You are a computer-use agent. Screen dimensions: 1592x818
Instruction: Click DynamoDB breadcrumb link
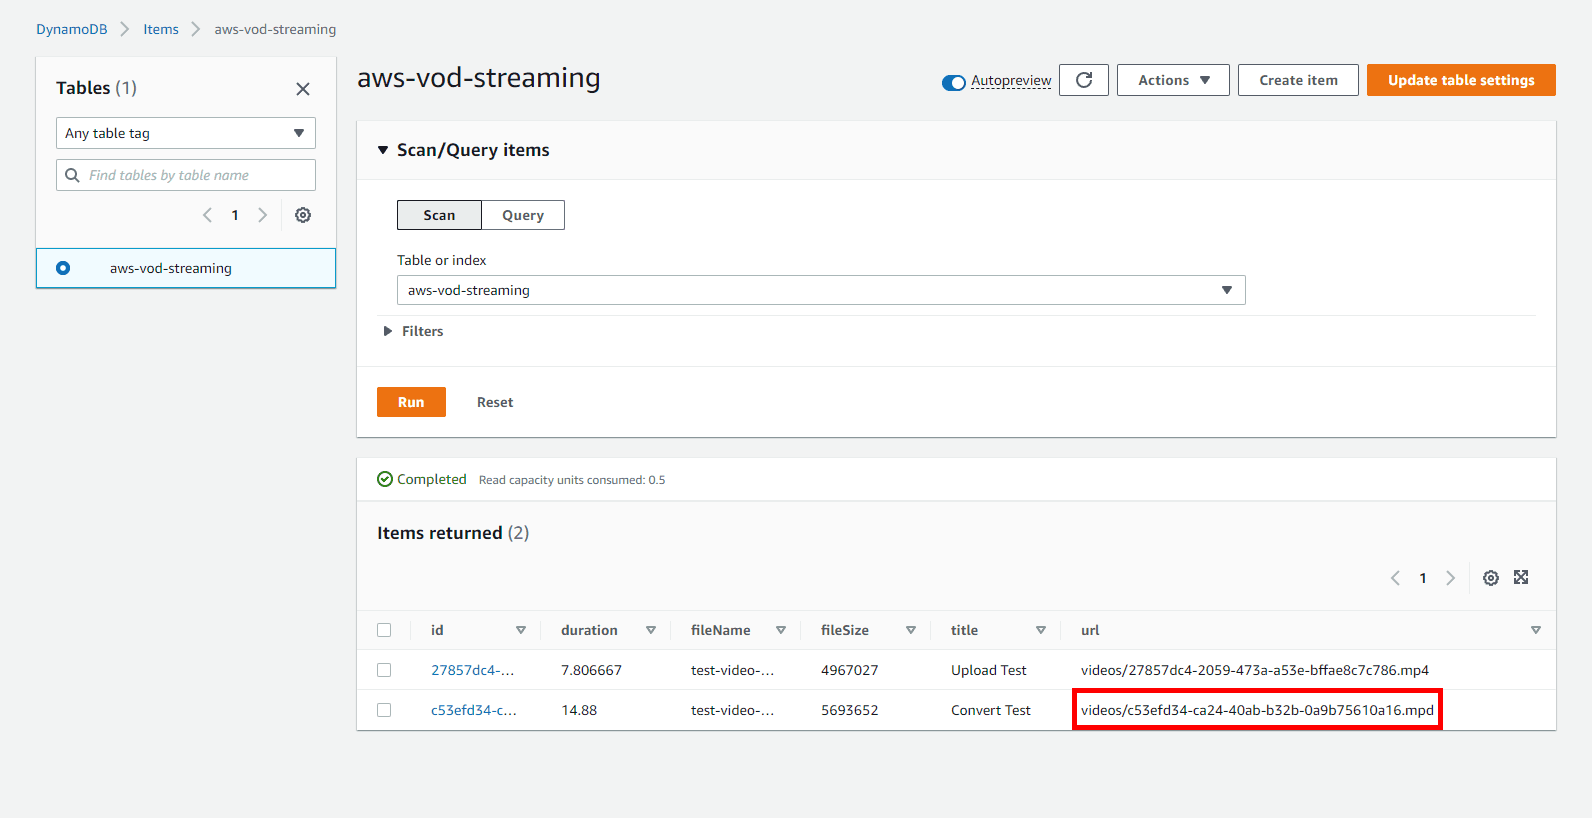[x=71, y=29]
